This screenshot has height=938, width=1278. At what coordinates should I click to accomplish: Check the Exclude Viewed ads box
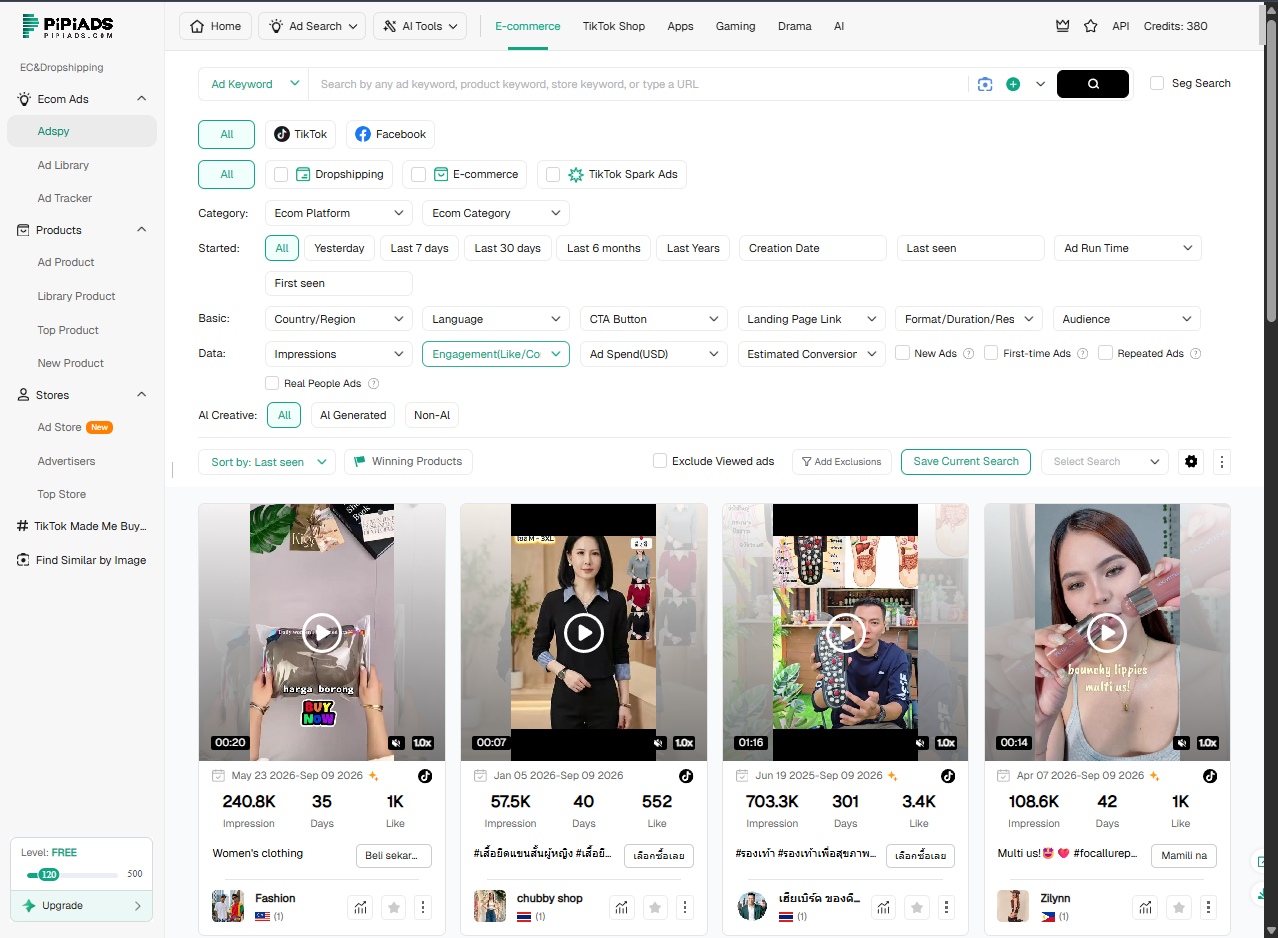point(660,461)
